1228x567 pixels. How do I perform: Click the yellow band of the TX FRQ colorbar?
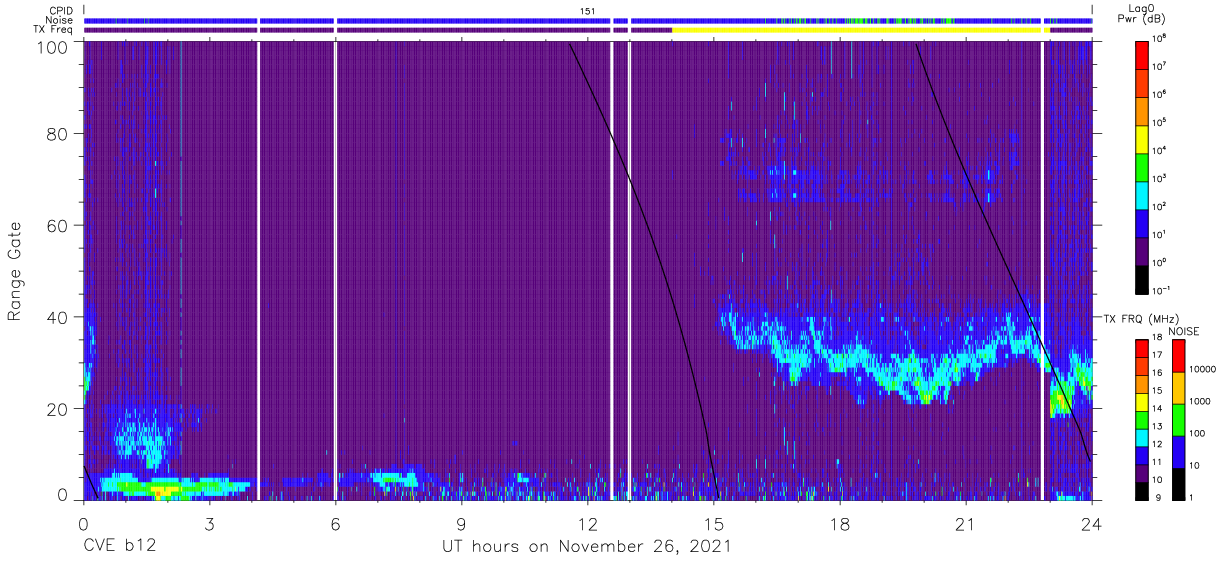1142,400
